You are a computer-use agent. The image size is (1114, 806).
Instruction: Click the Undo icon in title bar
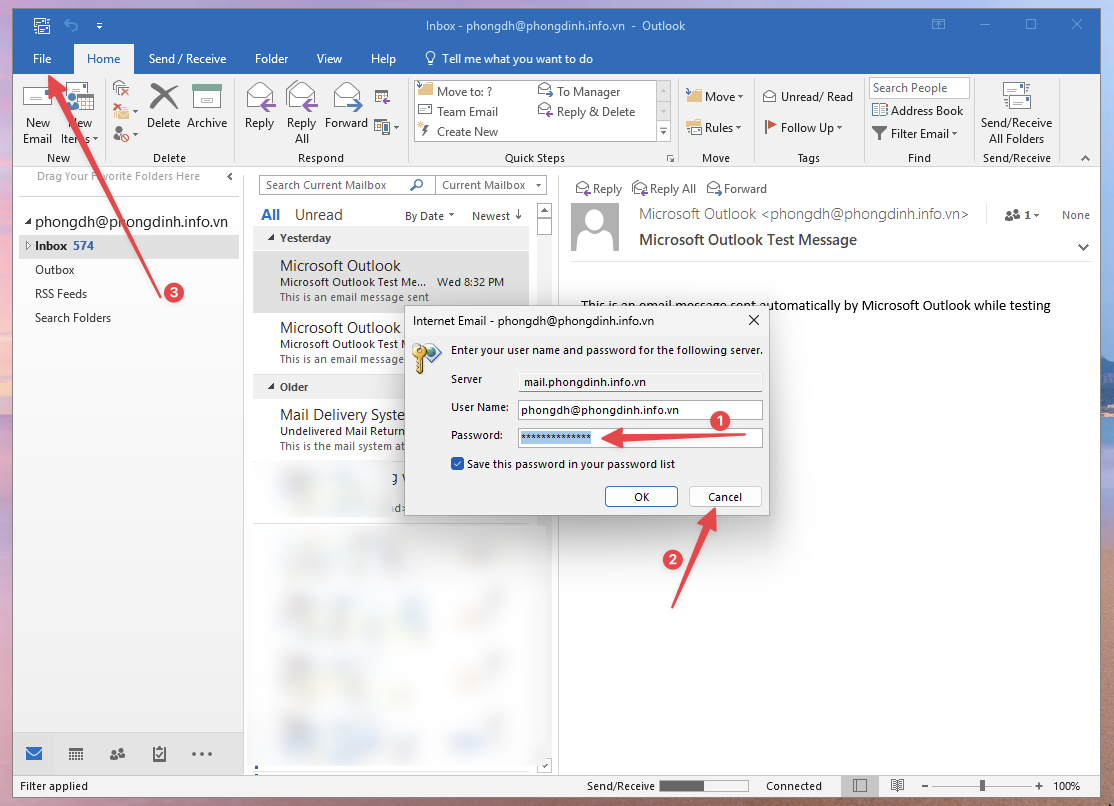(x=71, y=26)
